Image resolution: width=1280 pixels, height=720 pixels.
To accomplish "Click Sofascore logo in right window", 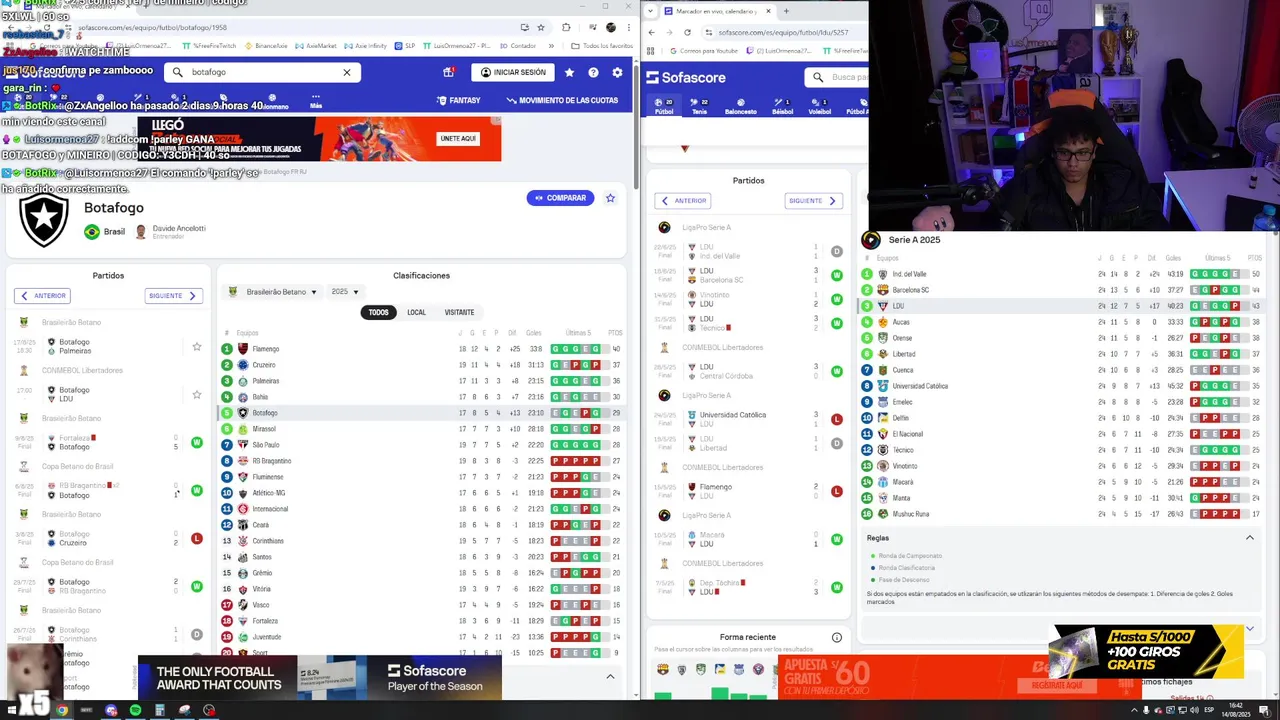I will 686,77.
